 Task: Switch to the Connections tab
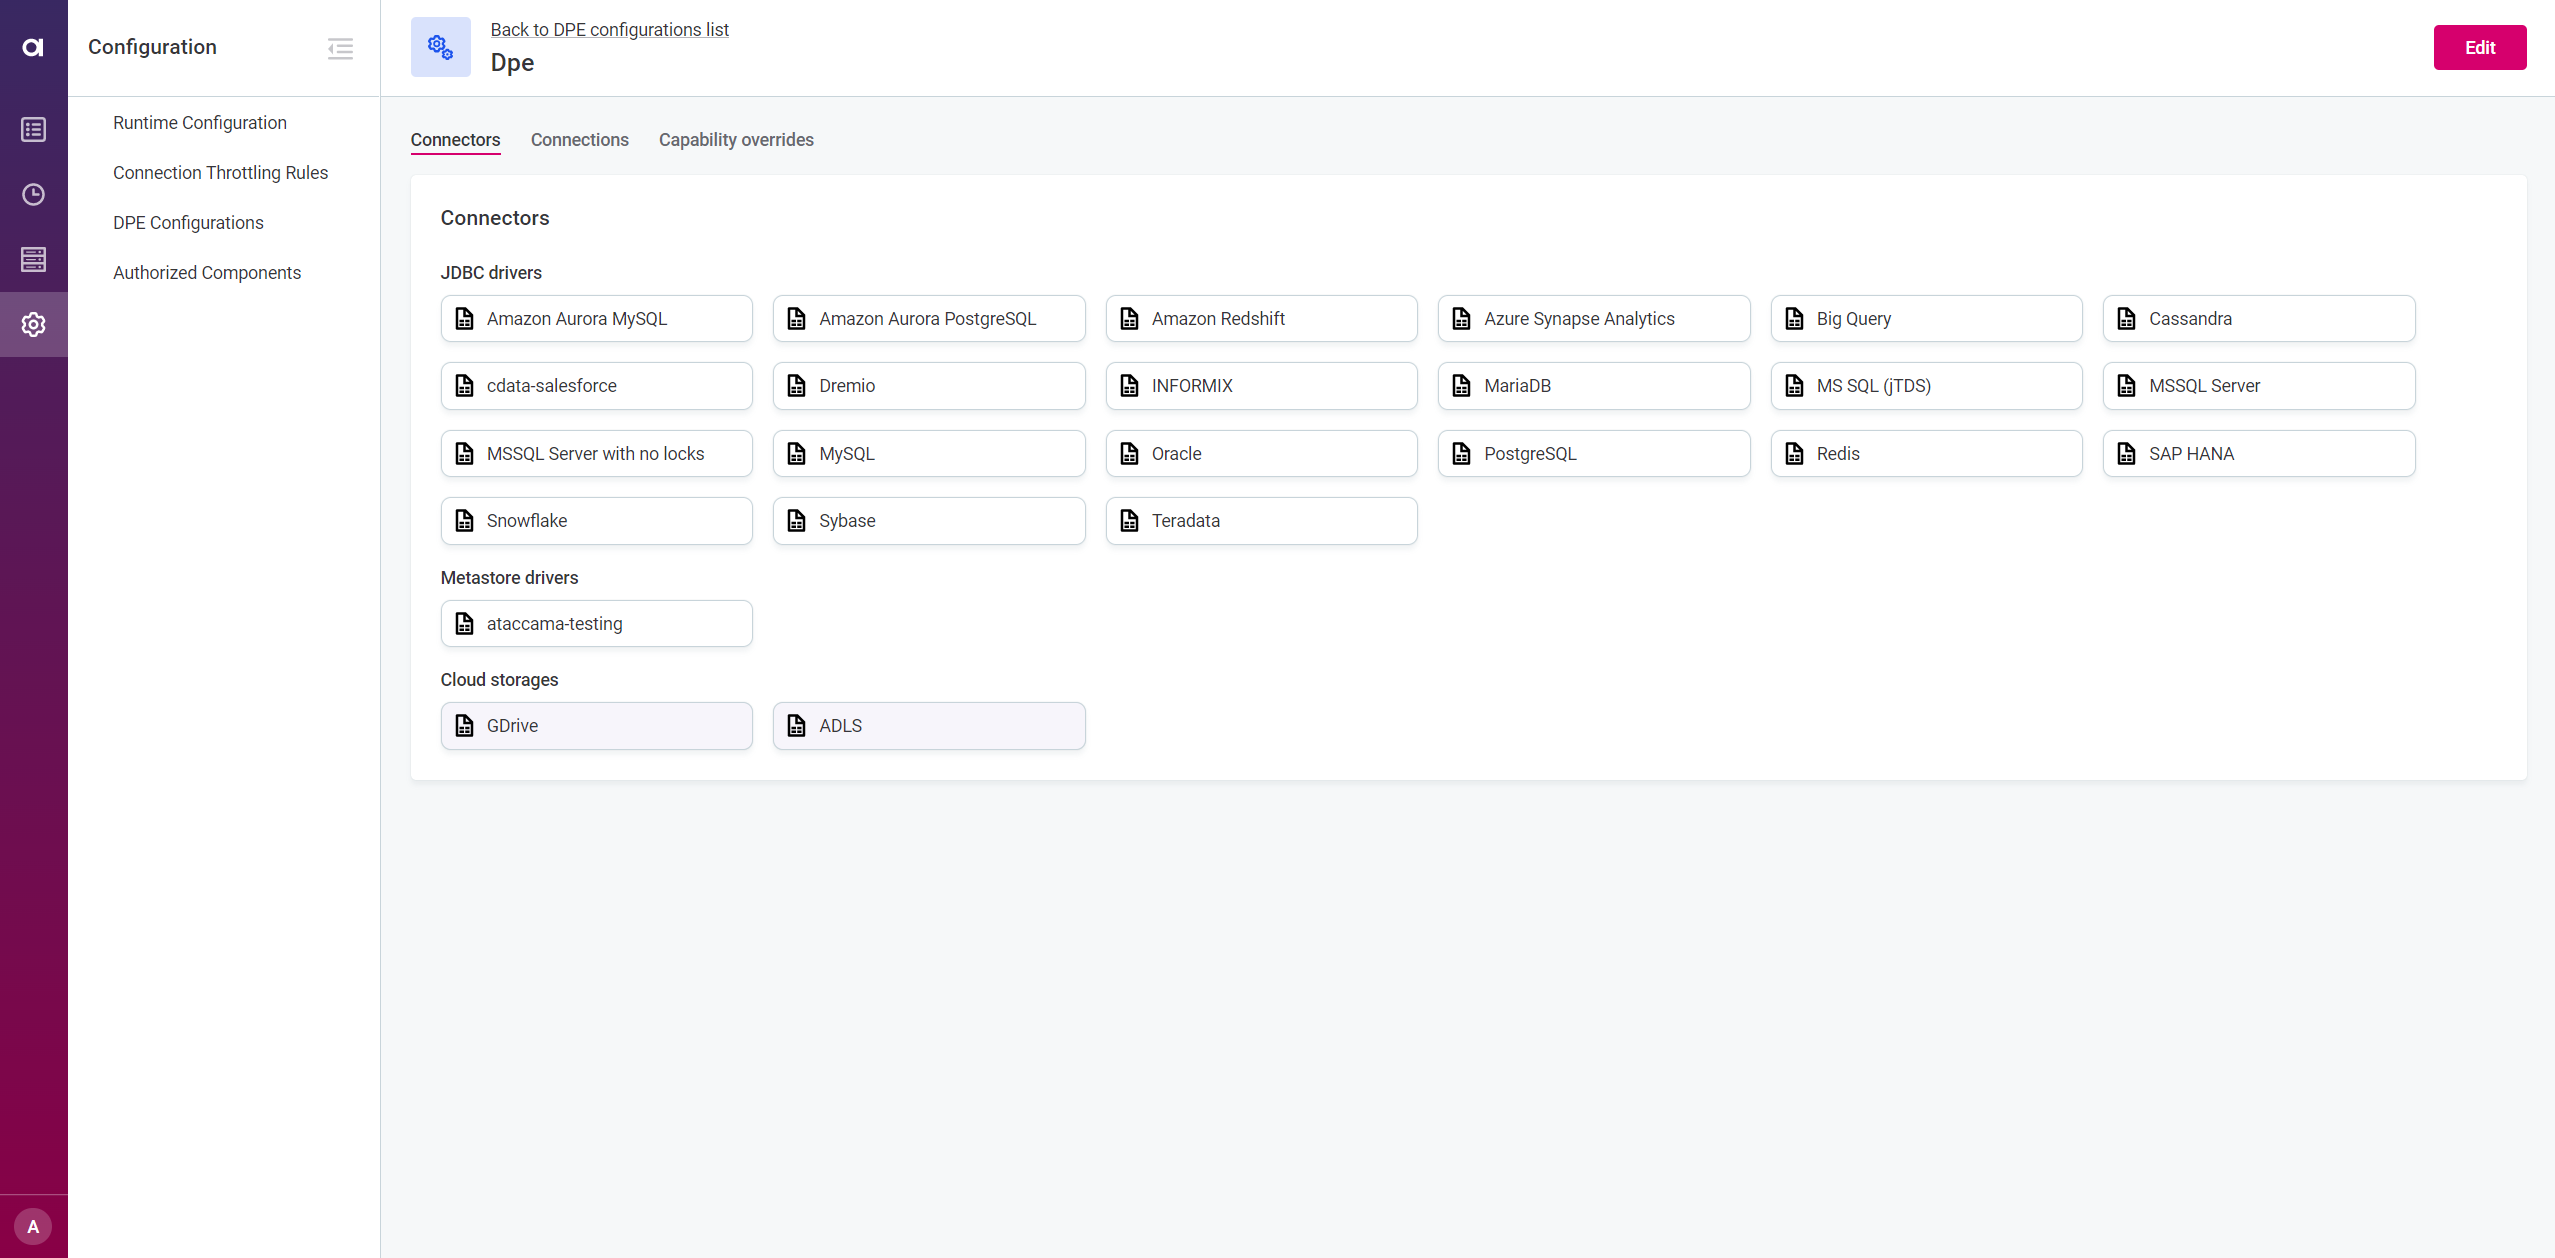tap(579, 140)
